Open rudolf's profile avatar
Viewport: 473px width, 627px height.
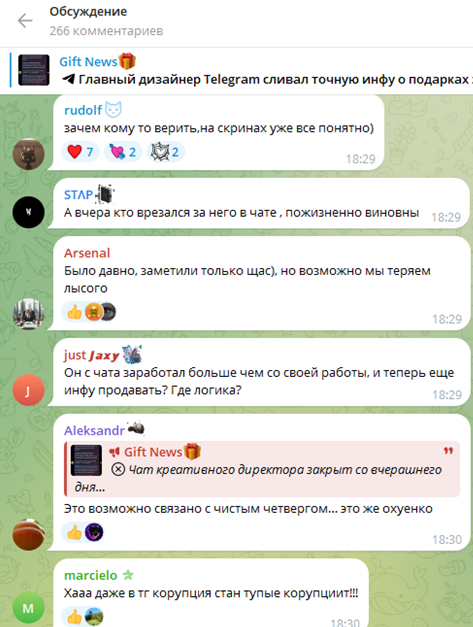point(28,154)
